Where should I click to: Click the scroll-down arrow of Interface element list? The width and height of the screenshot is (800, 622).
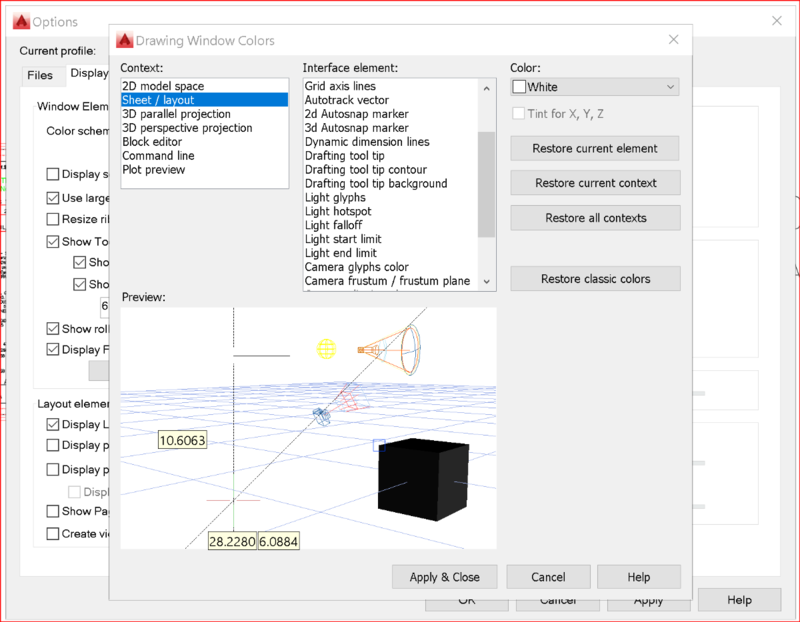click(486, 282)
